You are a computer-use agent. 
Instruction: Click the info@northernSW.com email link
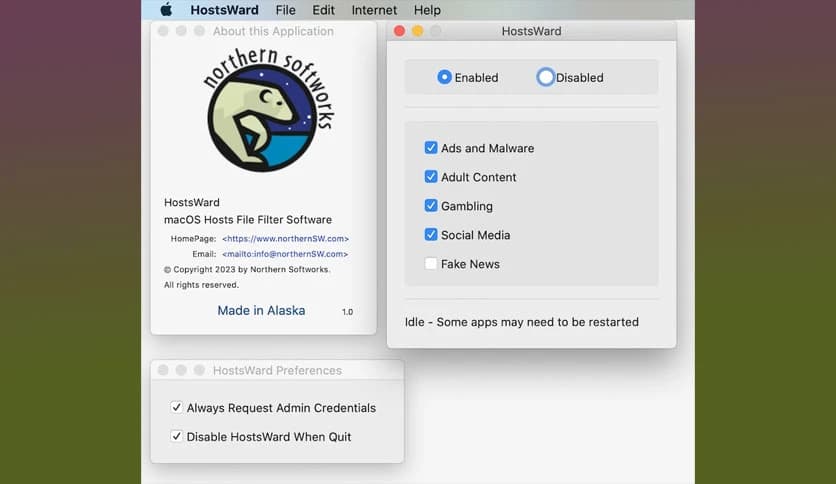285,254
